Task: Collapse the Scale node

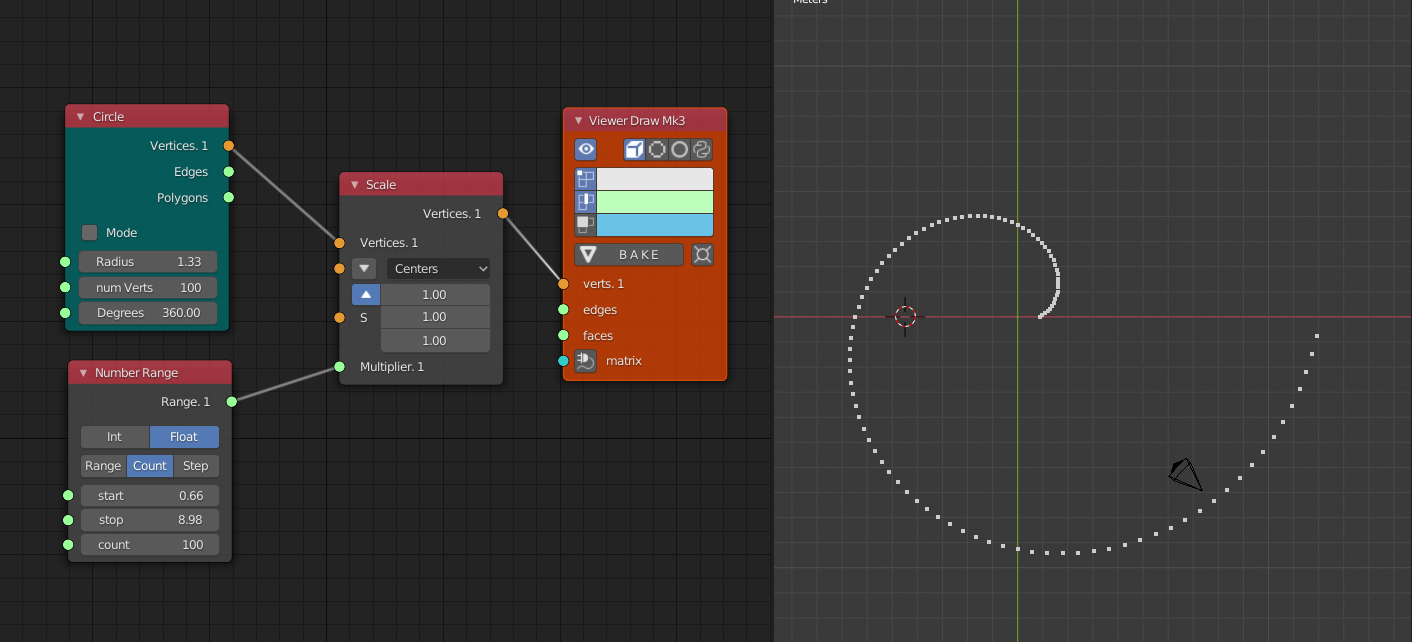Action: pyautogui.click(x=354, y=185)
